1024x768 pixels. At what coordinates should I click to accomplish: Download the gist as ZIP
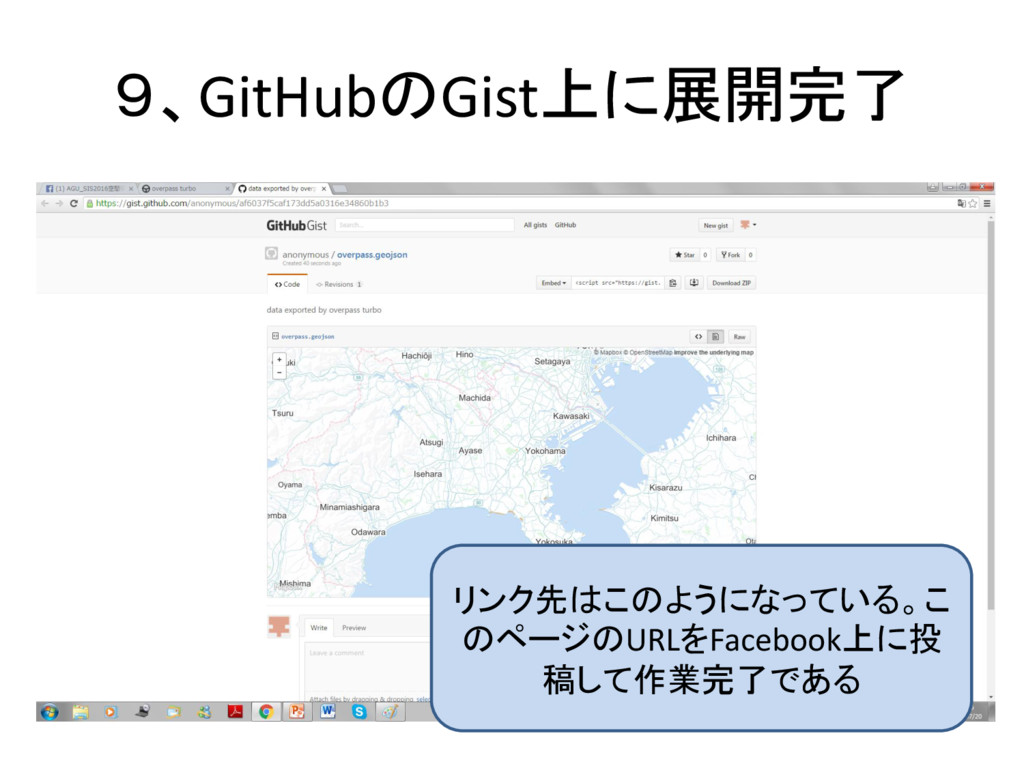coord(731,283)
